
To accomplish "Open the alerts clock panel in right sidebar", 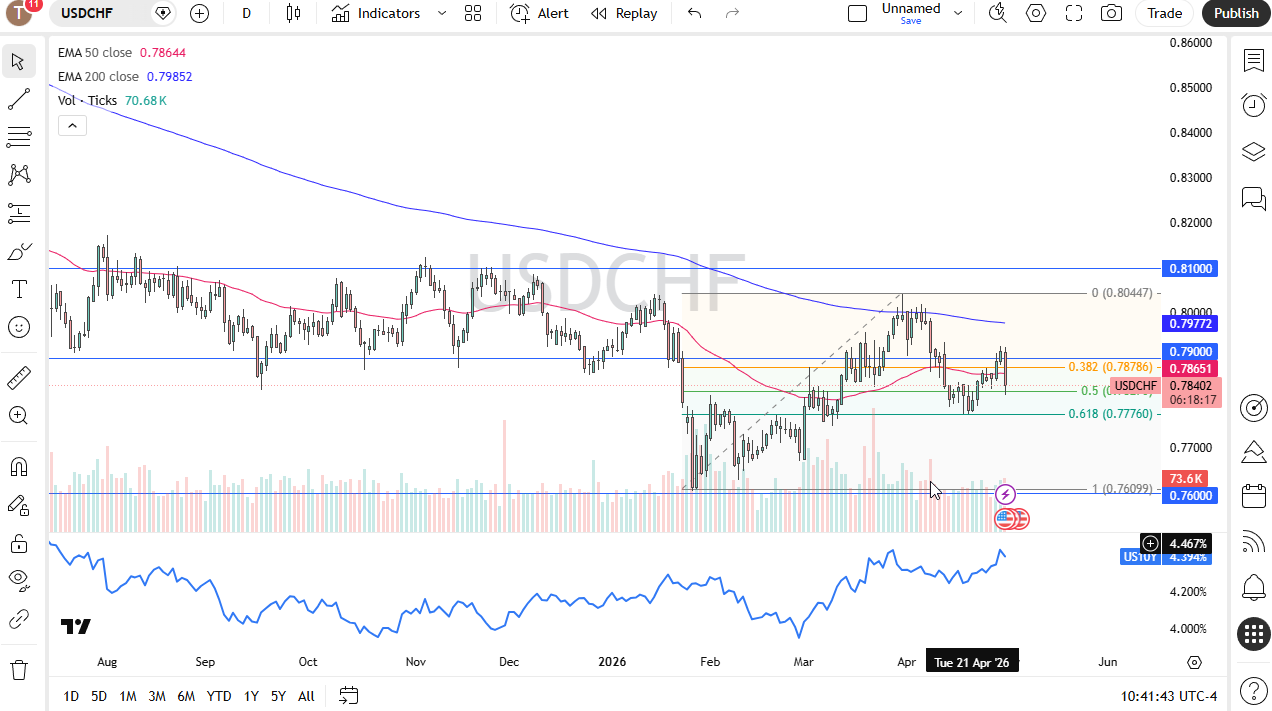I will coord(1253,105).
